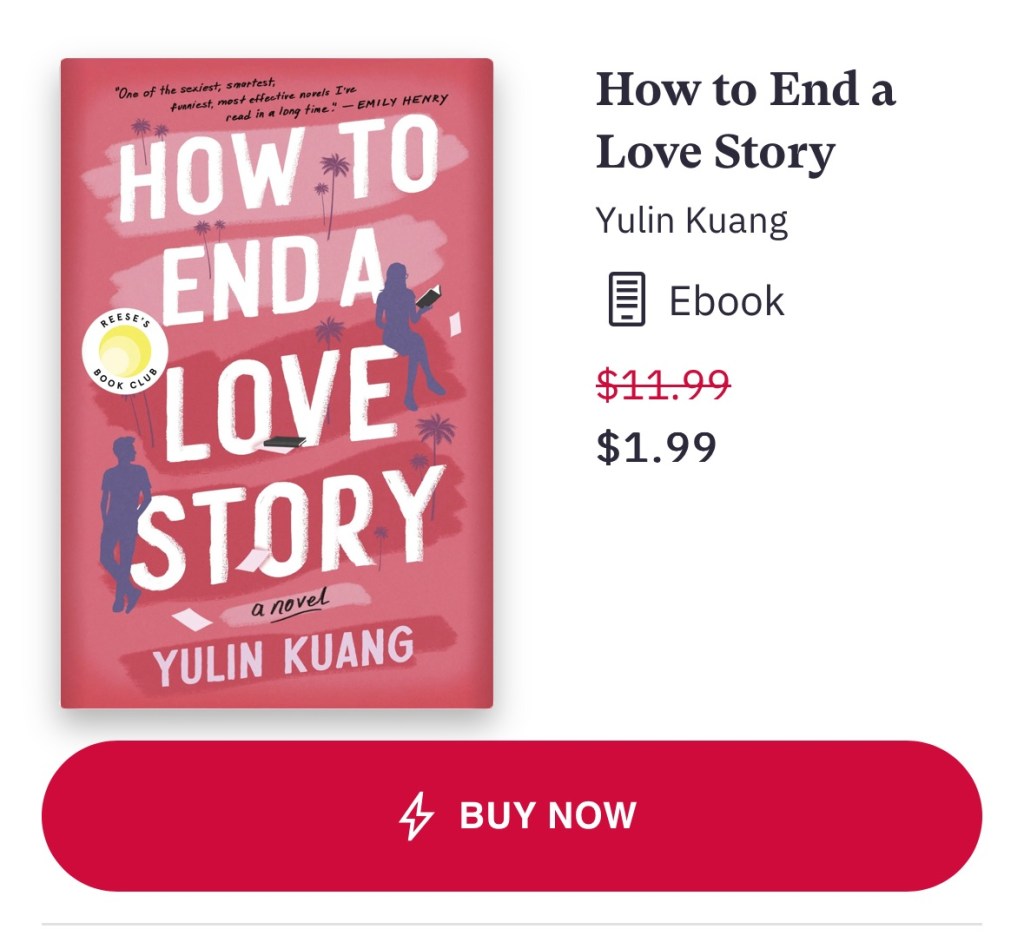Open the book cover thumbnail
Viewport: 1024px width, 942px height.
coord(277,383)
